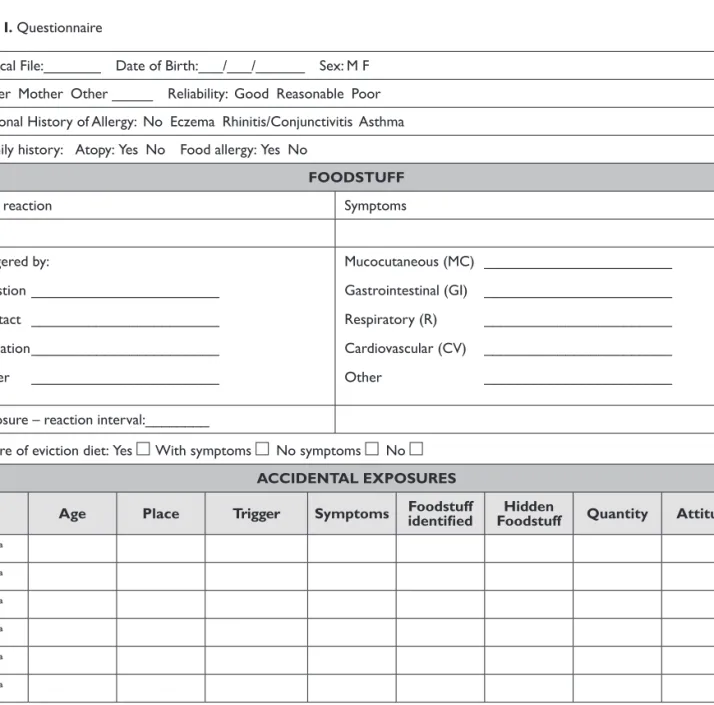714x705 pixels.
Task: Click the Quantity column header
Action: point(617,514)
